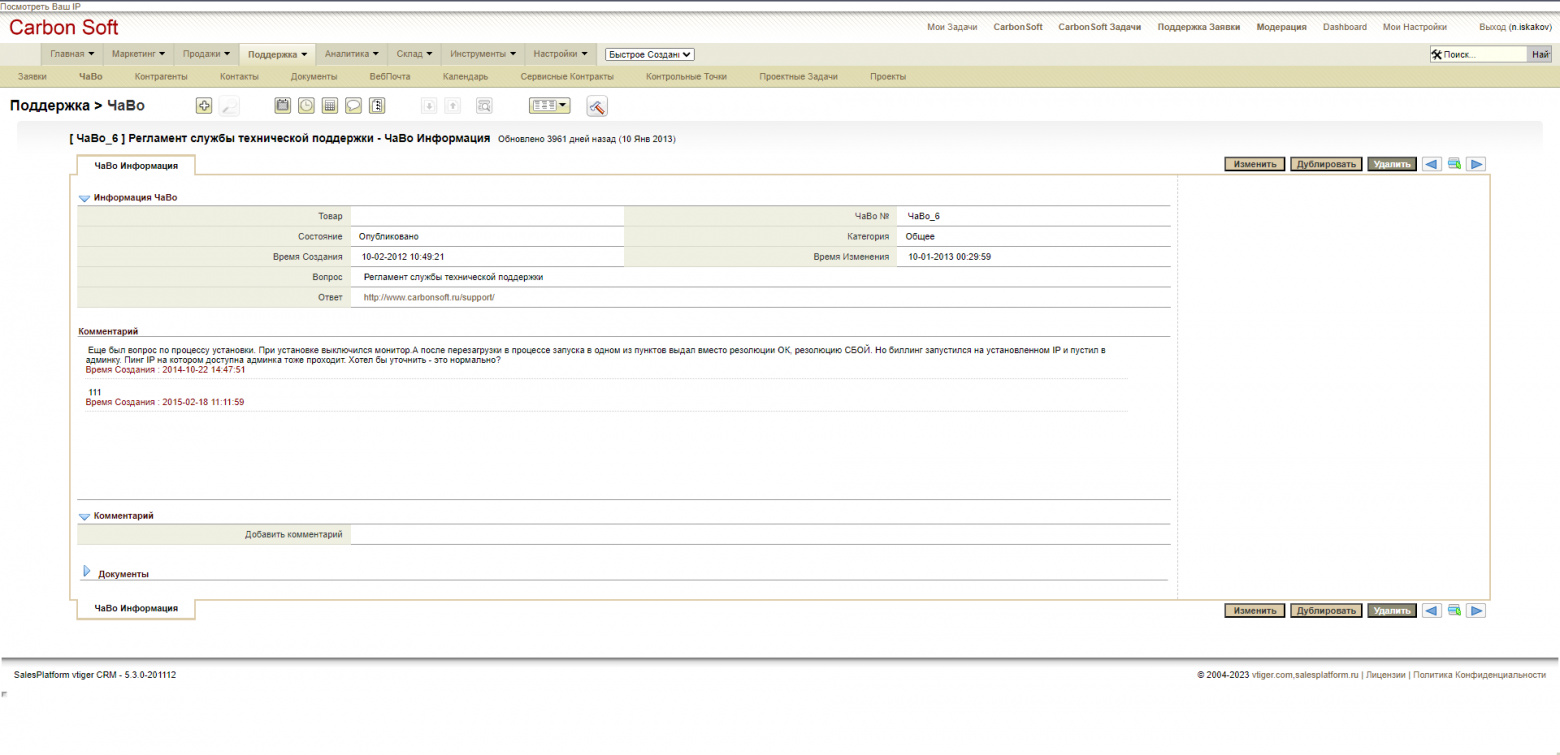Click the create new FAQ plus icon
Screen dimensions: 1560x755
[204, 105]
